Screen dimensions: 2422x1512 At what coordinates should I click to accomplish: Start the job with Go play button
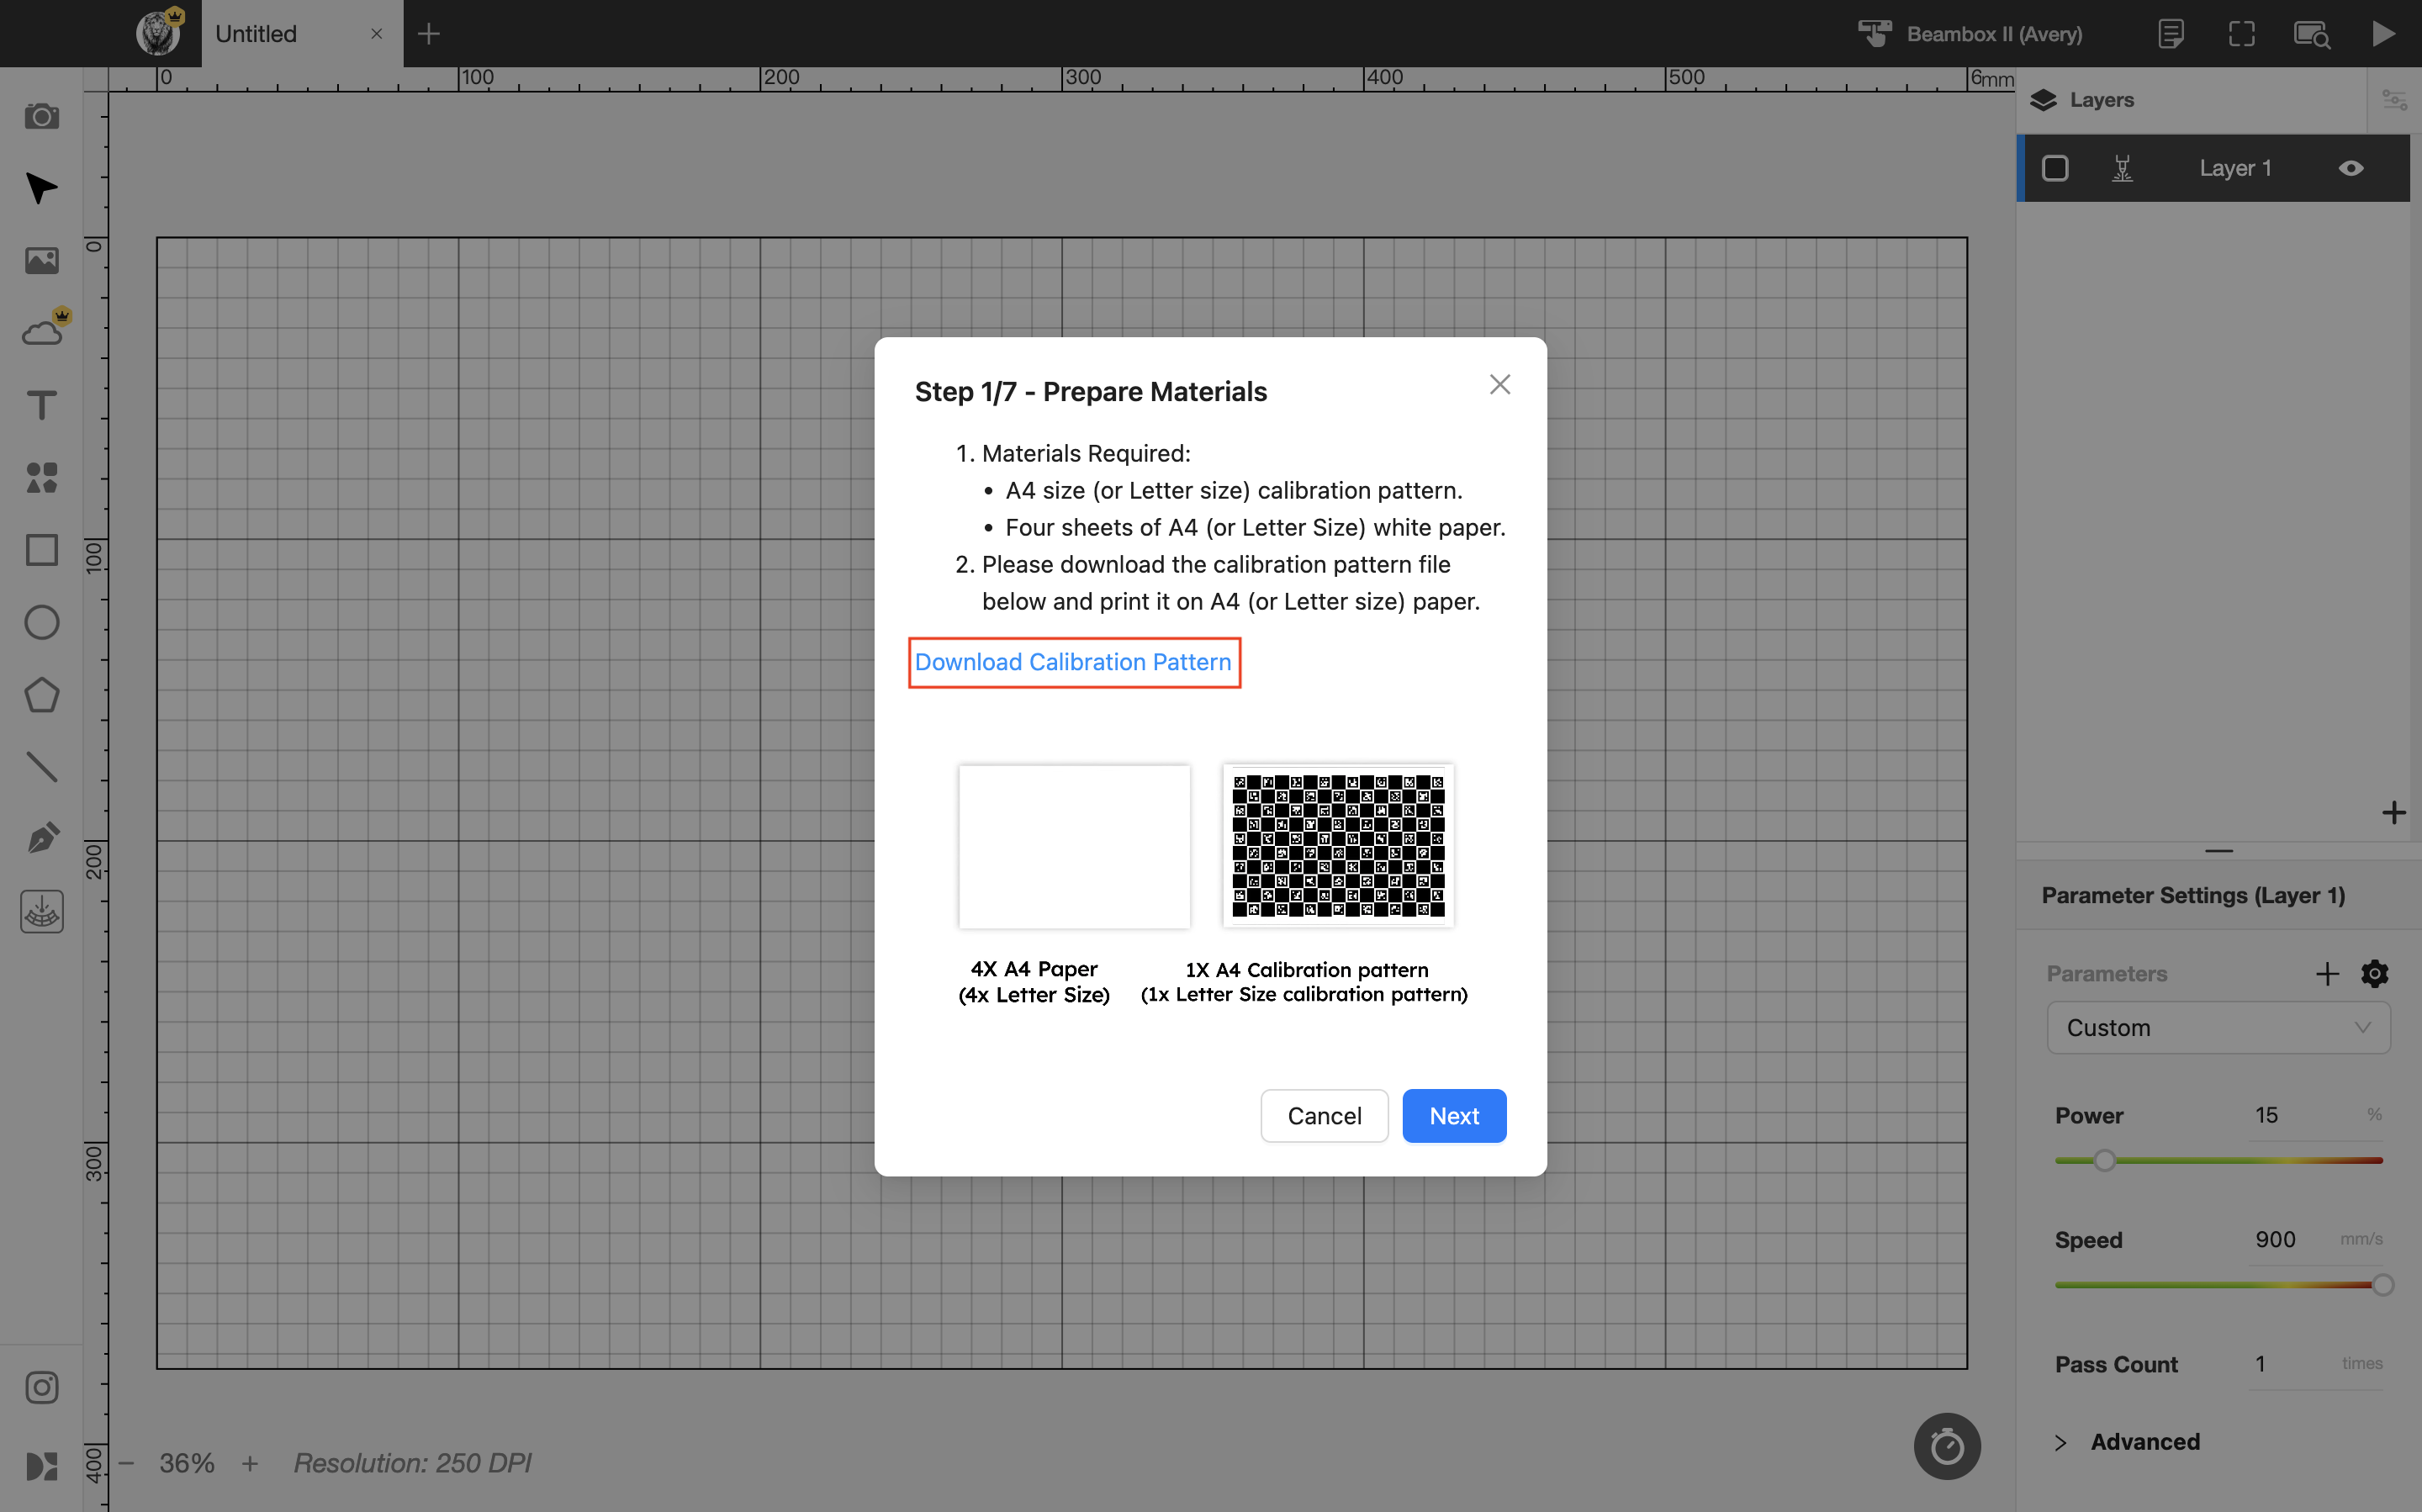[2384, 33]
